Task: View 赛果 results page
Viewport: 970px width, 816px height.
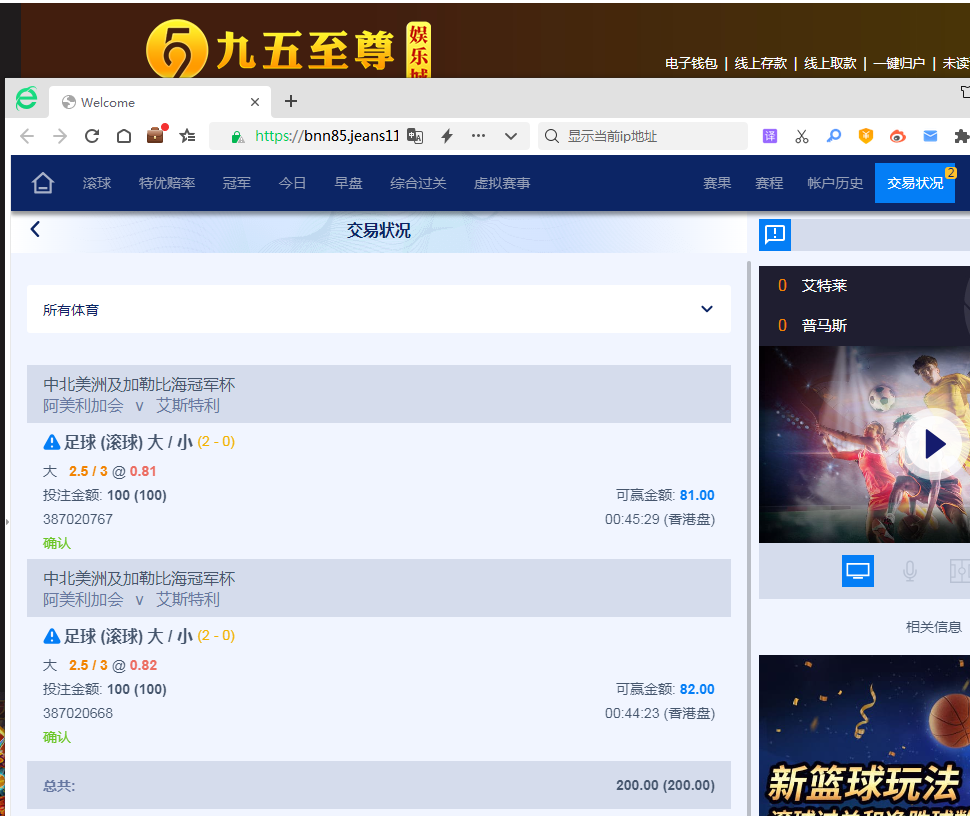Action: click(717, 183)
